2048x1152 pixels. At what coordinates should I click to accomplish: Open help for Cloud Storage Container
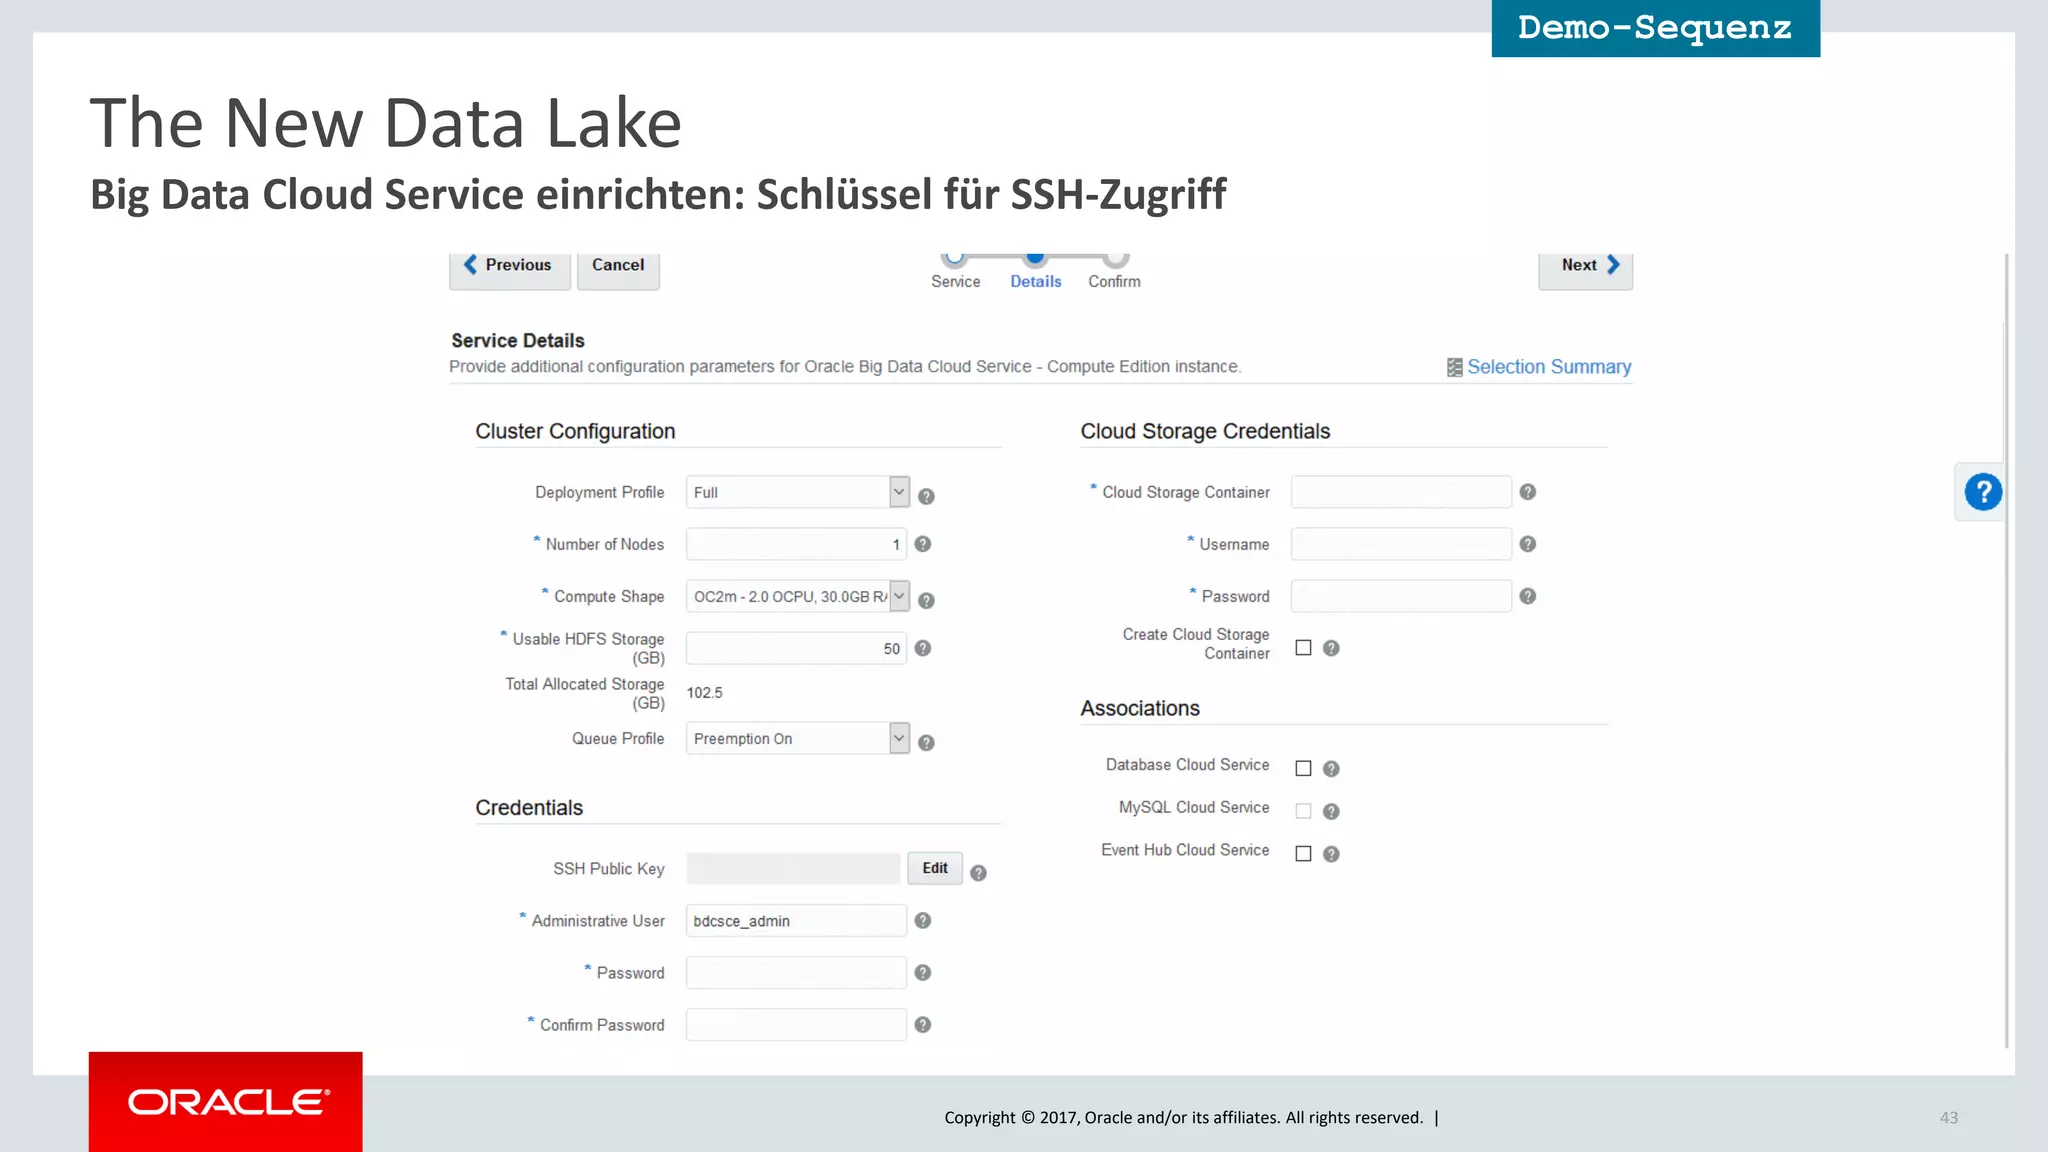tap(1528, 492)
